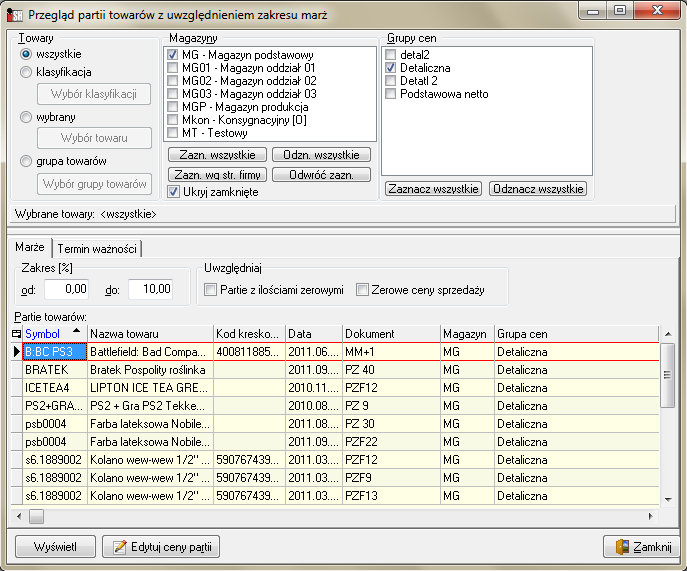Click the 'PZF13' document cell
This screenshot has height=571, width=687.
coord(391,496)
